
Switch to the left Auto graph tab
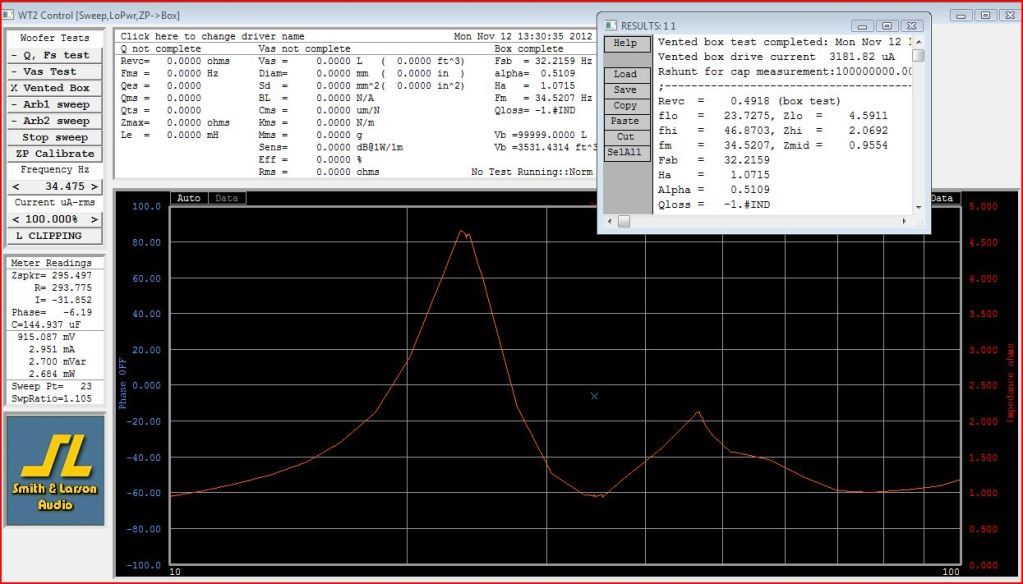(189, 198)
